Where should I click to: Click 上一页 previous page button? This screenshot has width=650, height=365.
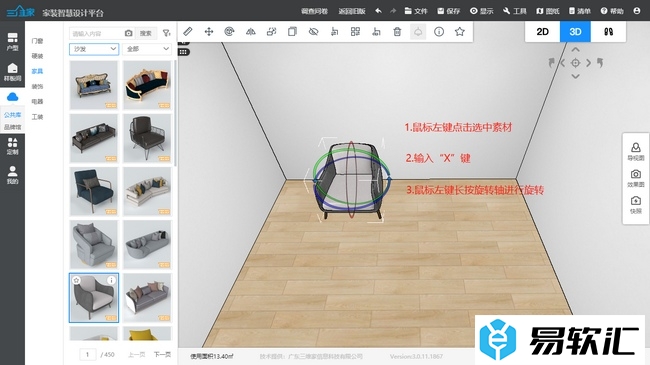point(136,354)
